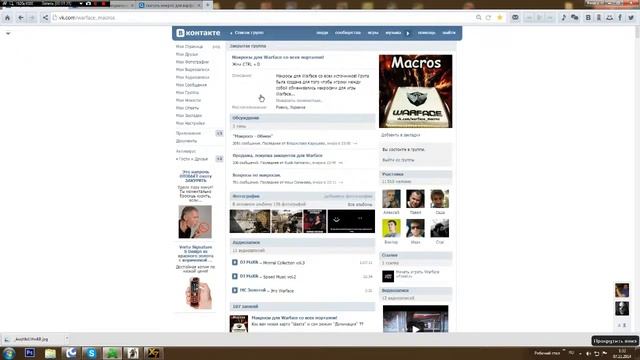Click the play button in browser media controls
This screenshot has width=640, height=360.
(539, 18)
